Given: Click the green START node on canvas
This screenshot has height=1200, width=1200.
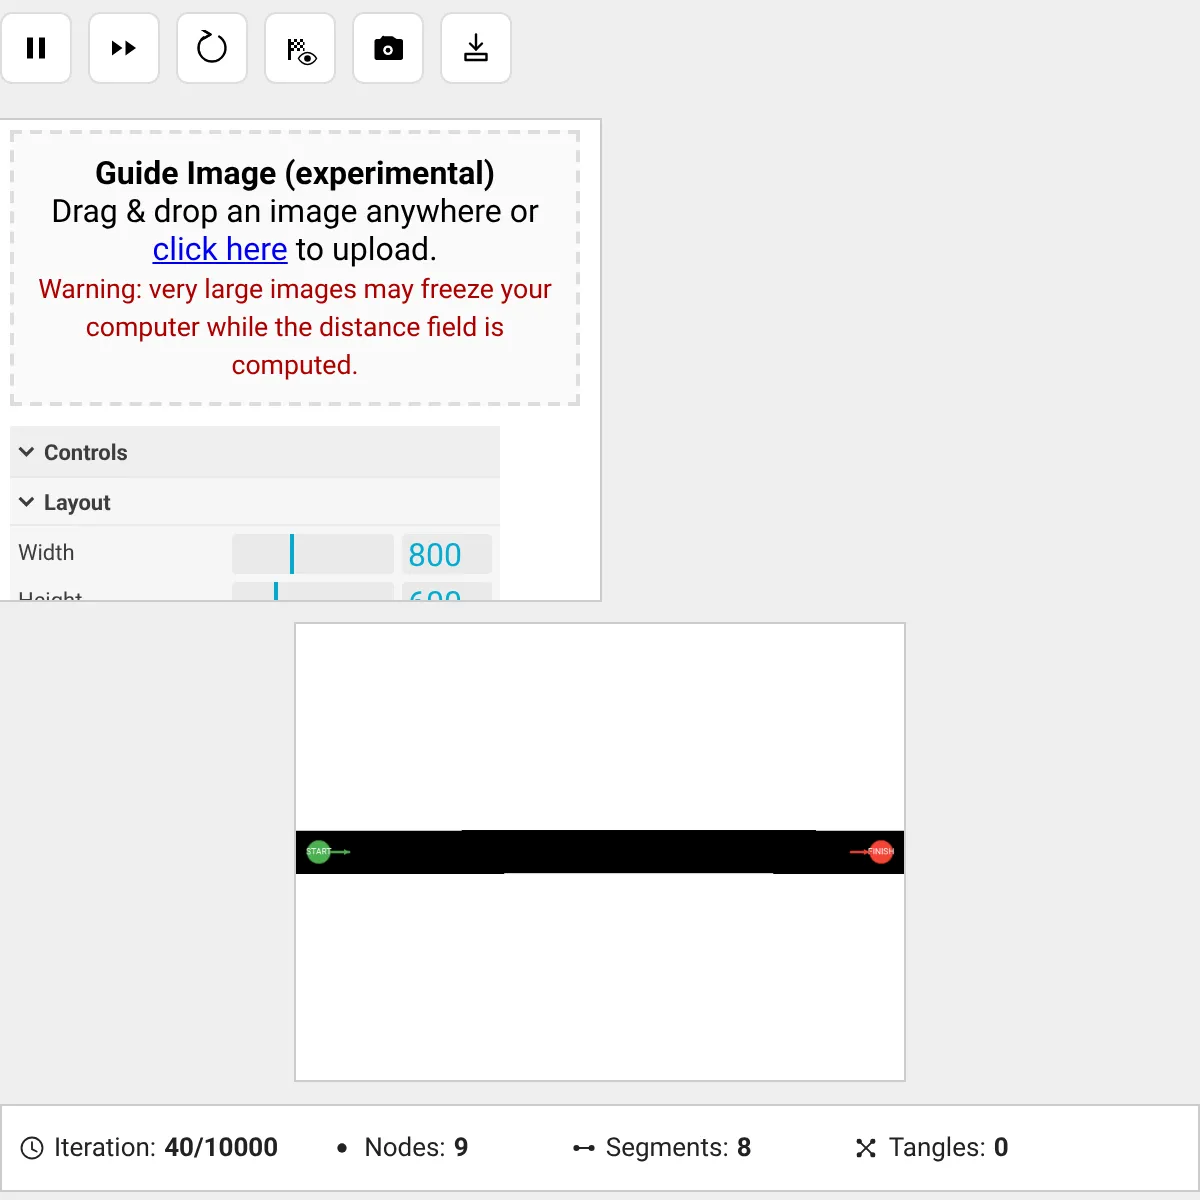Looking at the screenshot, I should tap(318, 852).
